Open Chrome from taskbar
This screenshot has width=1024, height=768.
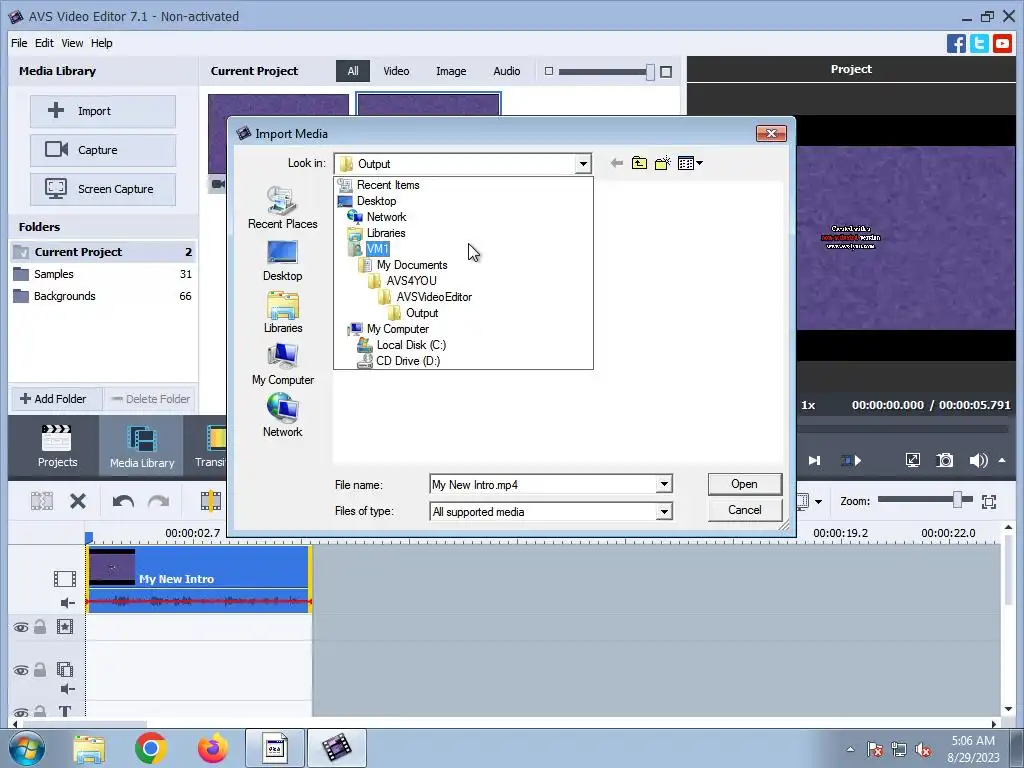pos(151,748)
